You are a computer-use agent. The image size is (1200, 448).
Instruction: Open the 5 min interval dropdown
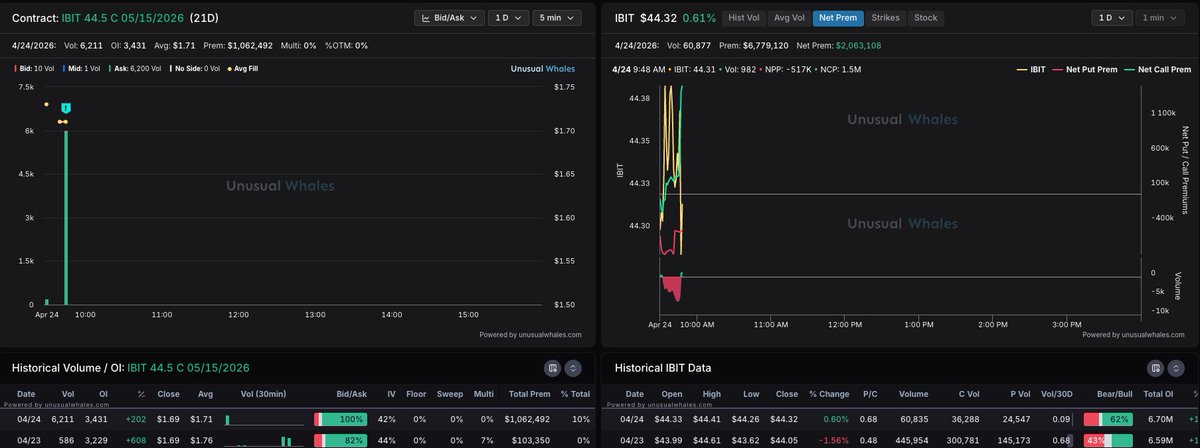(x=556, y=18)
